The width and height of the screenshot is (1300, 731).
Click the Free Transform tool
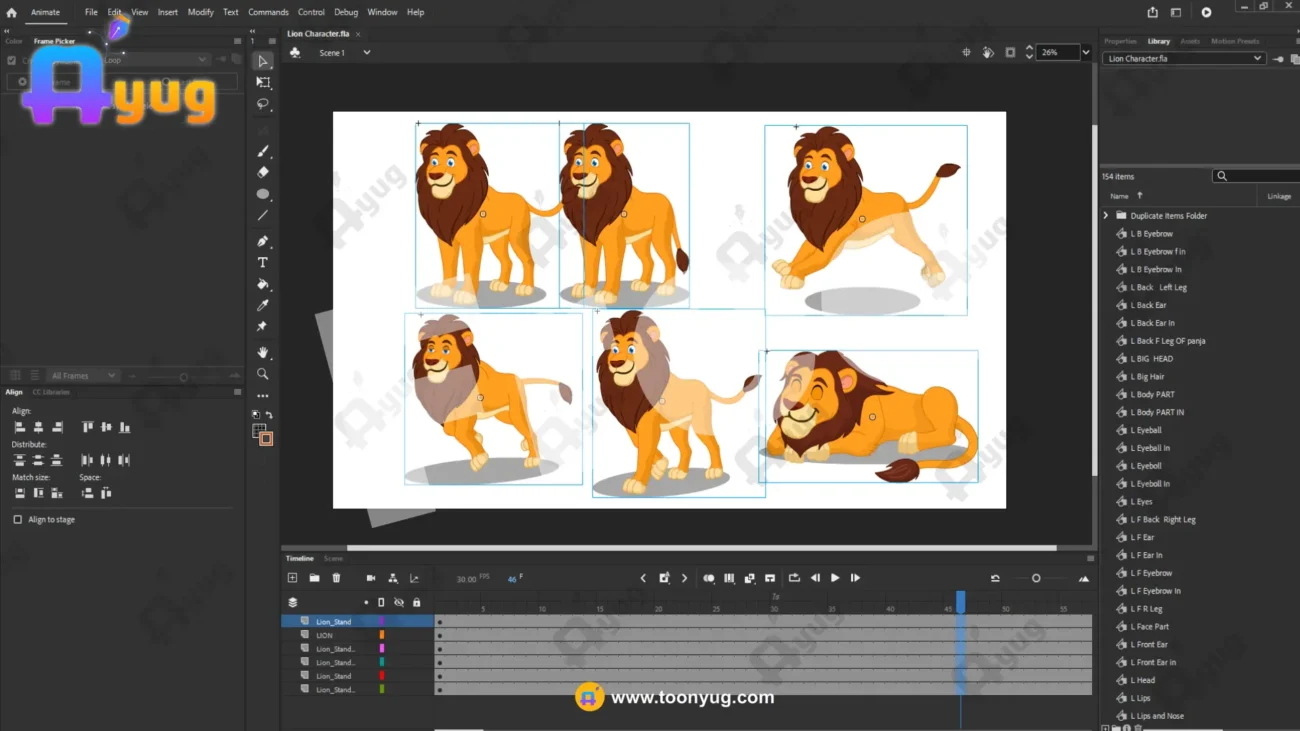(x=263, y=82)
